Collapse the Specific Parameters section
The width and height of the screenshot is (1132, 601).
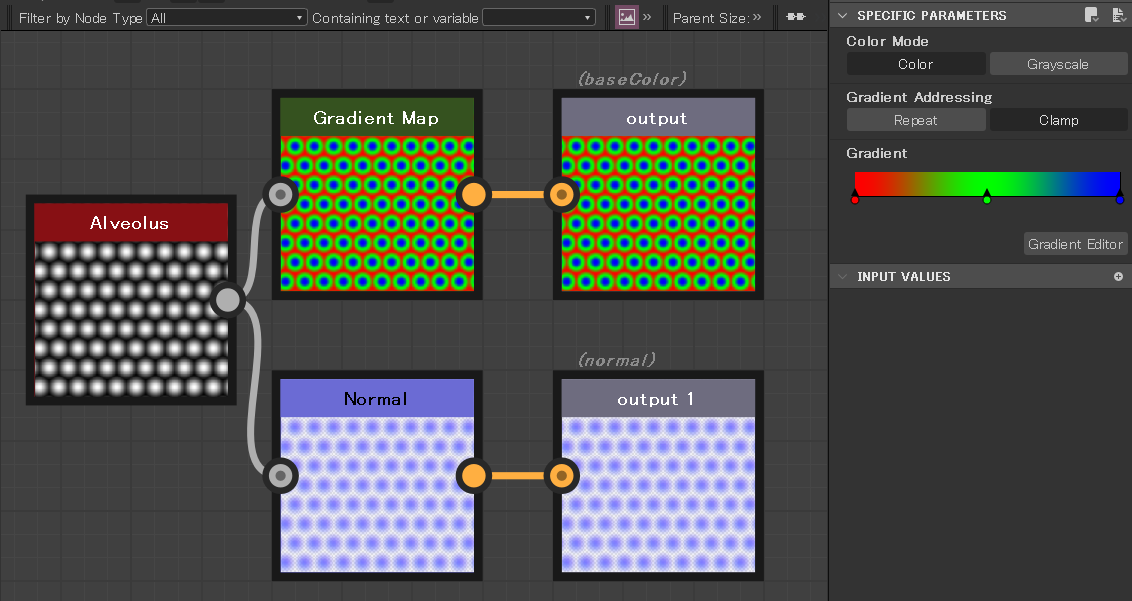point(842,15)
